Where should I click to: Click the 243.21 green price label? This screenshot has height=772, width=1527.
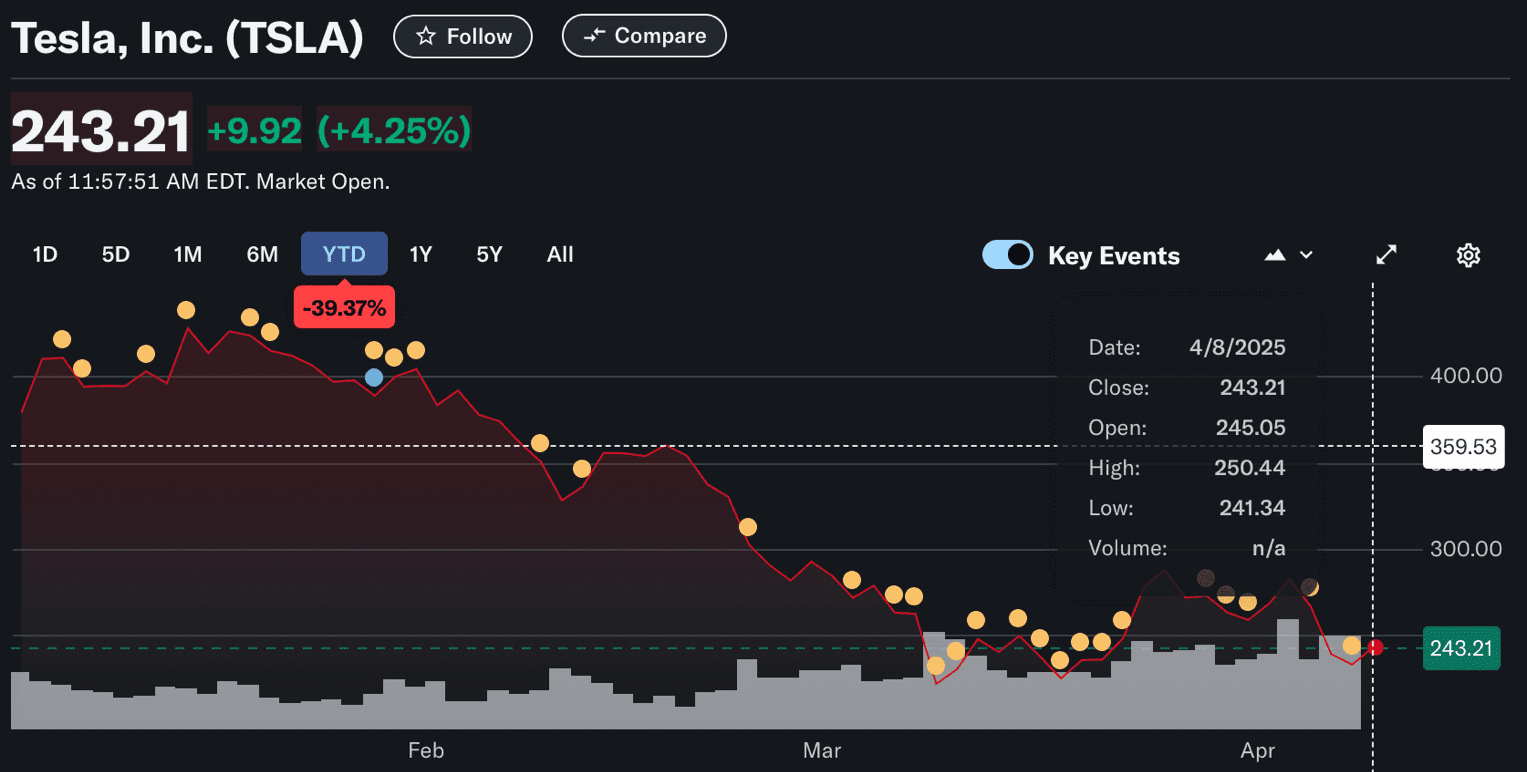point(1461,649)
